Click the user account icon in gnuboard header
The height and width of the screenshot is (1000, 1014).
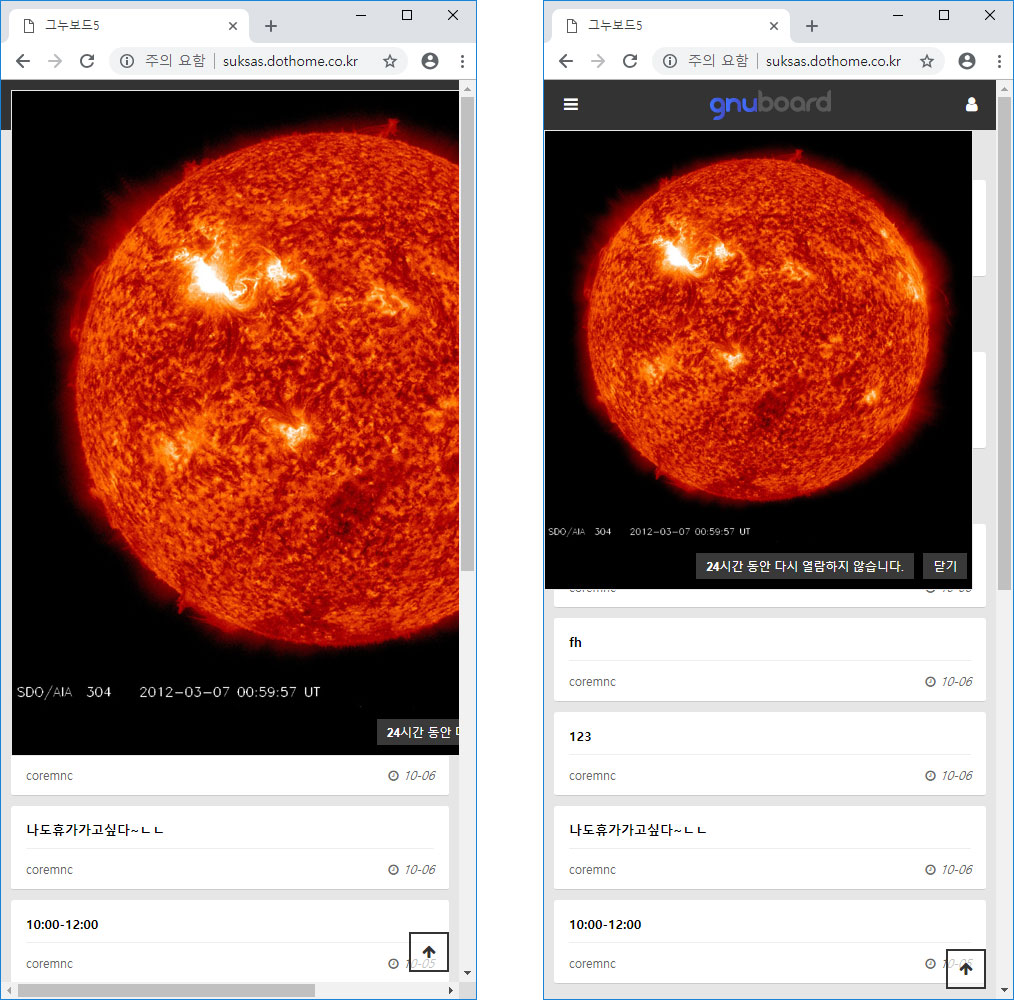971,104
